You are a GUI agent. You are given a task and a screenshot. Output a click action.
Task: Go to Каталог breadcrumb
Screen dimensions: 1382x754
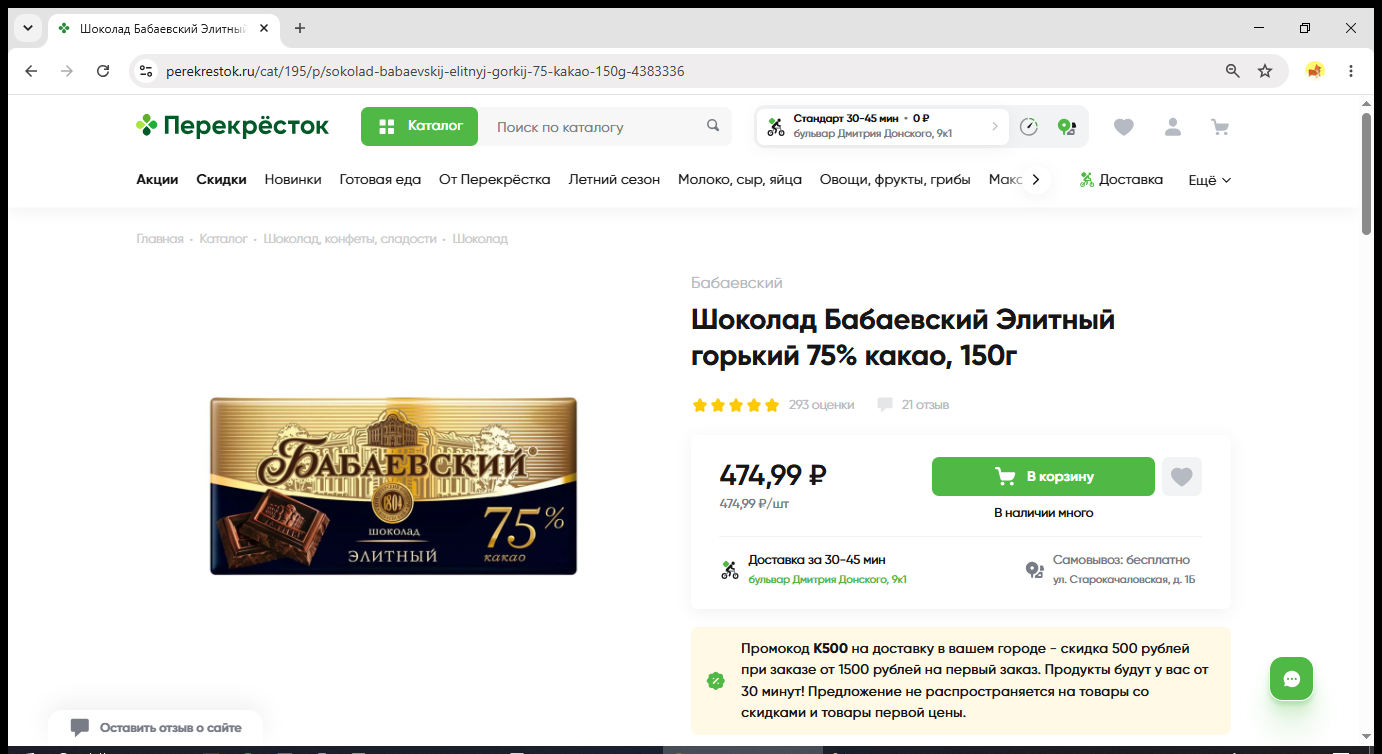[x=223, y=239]
